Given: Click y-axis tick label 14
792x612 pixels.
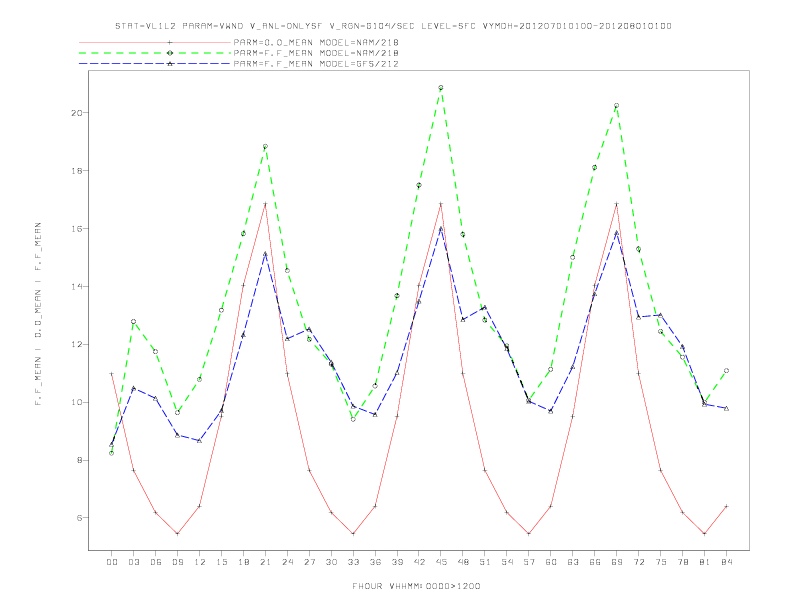Looking at the screenshot, I should (77, 287).
